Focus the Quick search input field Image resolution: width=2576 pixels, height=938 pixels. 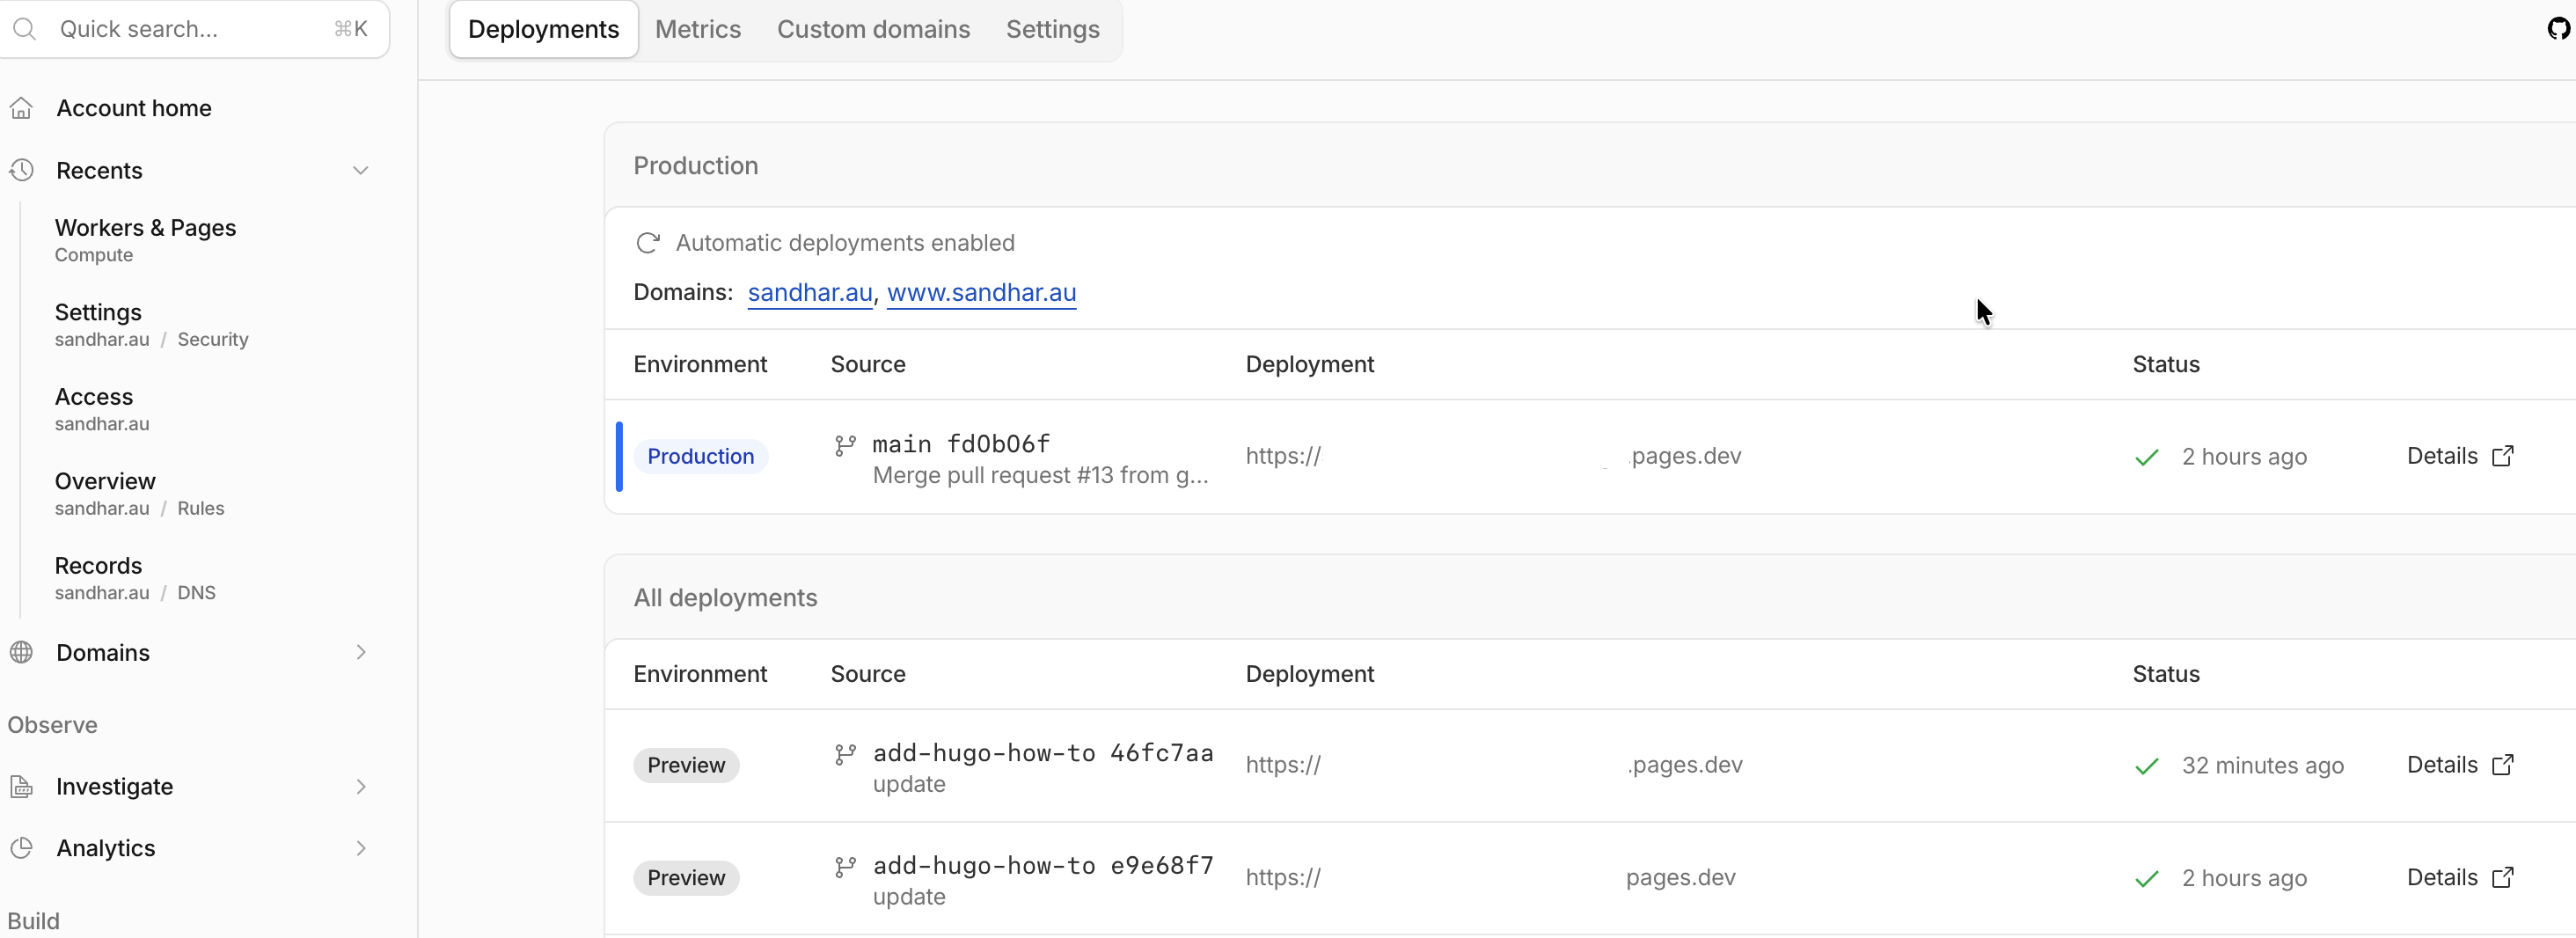pos(195,29)
